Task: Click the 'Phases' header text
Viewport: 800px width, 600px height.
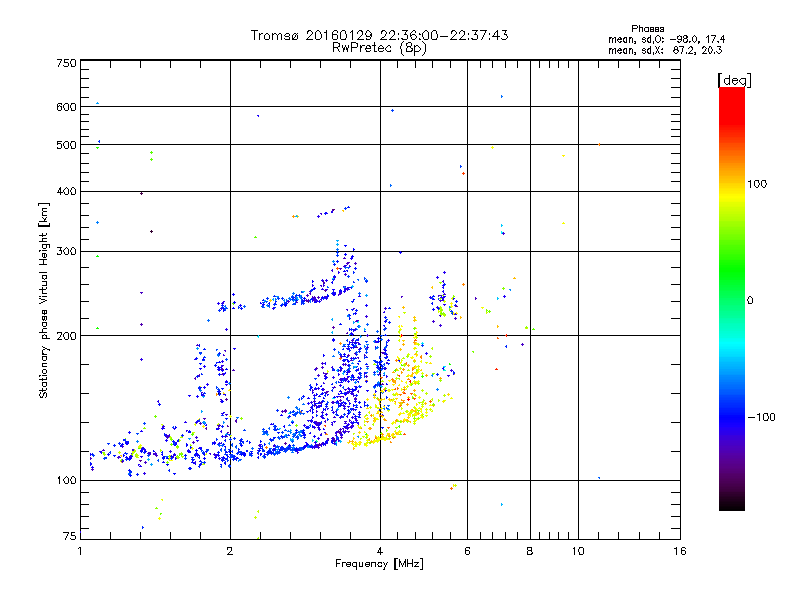Action: (x=647, y=29)
